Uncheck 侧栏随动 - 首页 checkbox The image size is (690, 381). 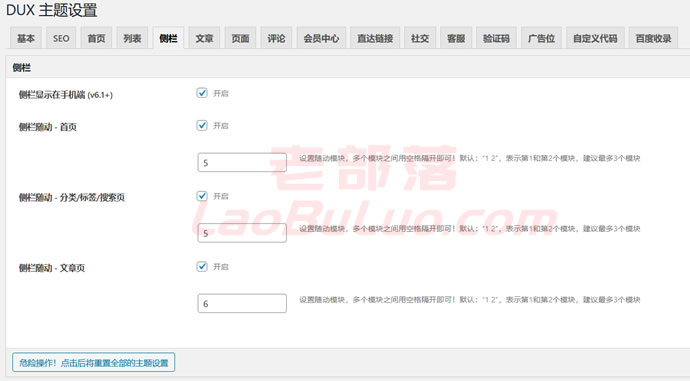[202, 125]
